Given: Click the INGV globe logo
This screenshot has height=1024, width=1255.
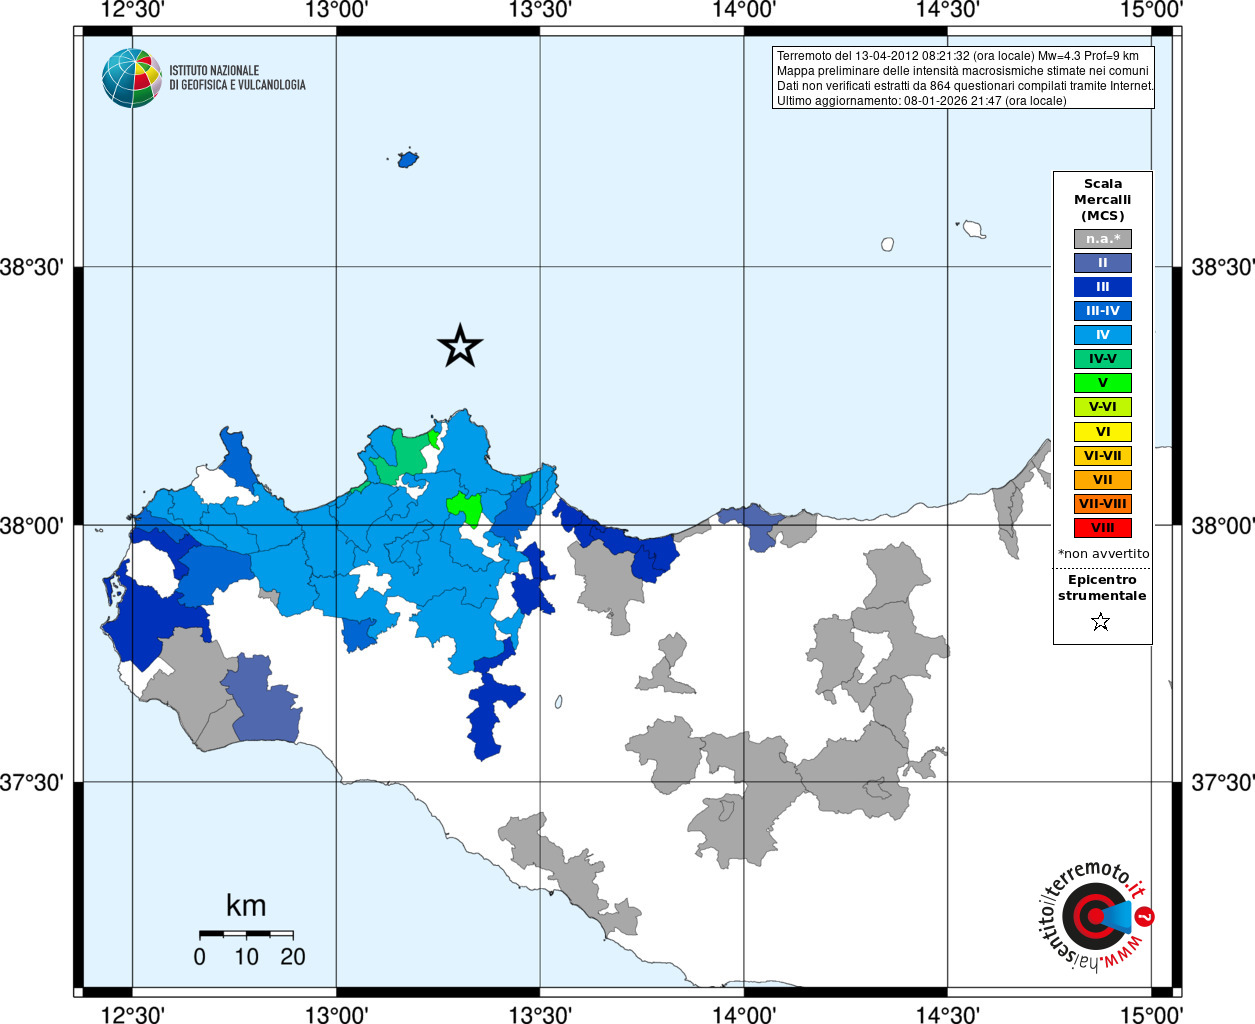Looking at the screenshot, I should (x=132, y=78).
